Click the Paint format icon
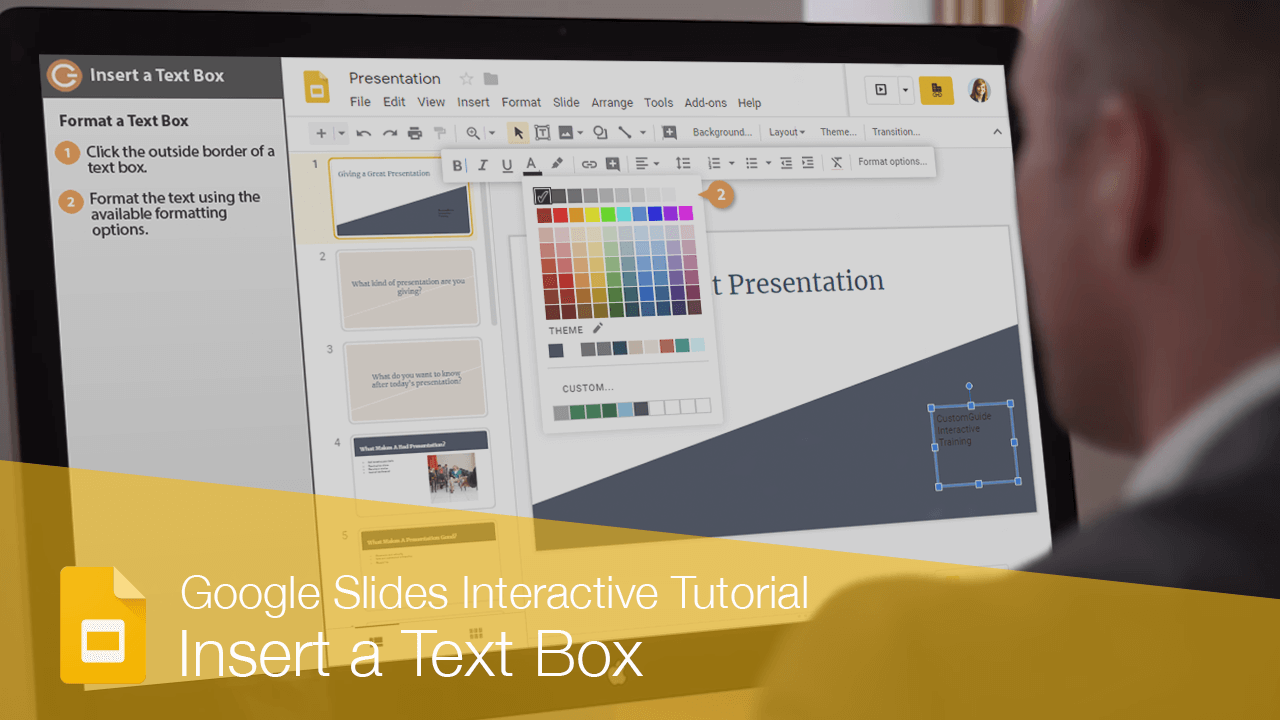1280x720 pixels. 439,131
